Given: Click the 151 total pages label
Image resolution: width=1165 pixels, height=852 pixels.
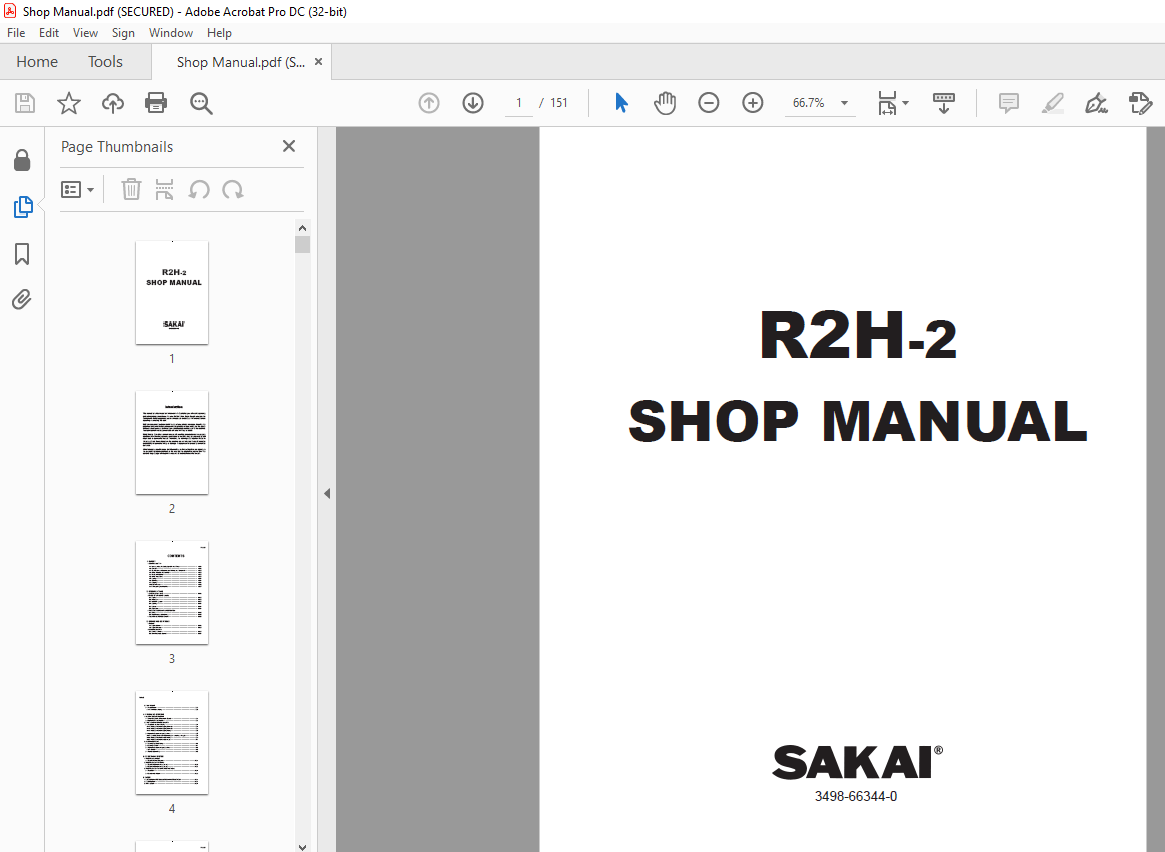Looking at the screenshot, I should click(559, 103).
